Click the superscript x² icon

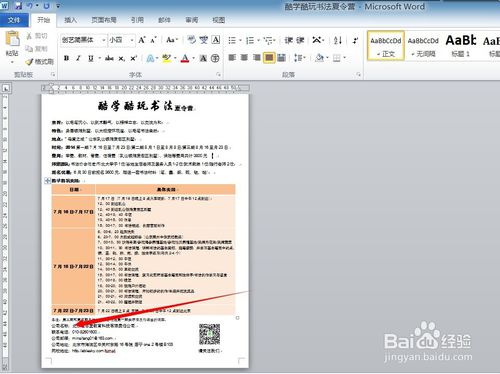tap(134, 58)
